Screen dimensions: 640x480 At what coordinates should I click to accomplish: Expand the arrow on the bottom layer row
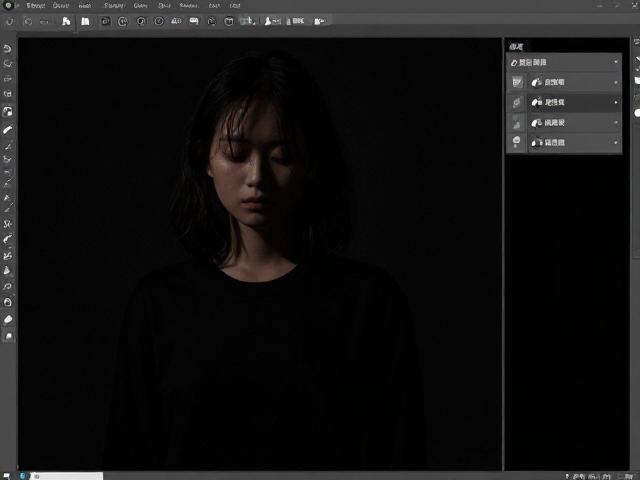click(616, 142)
